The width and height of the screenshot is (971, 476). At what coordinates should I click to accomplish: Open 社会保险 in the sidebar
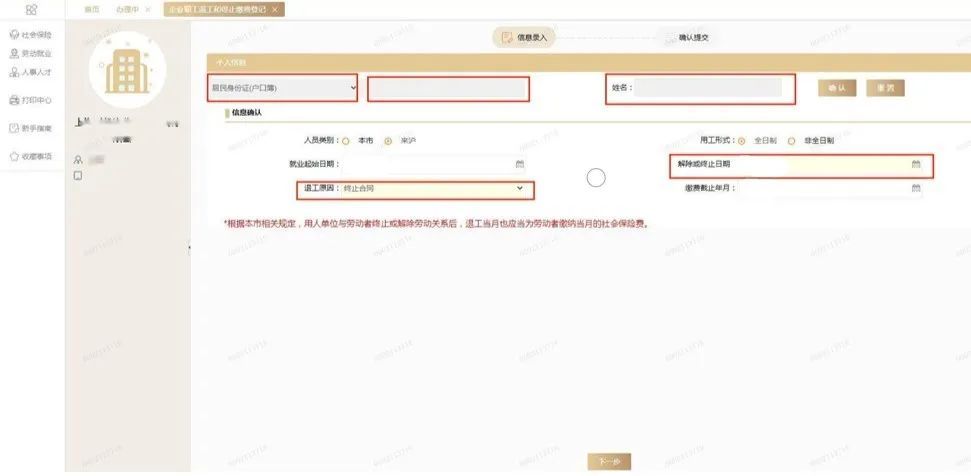31,35
